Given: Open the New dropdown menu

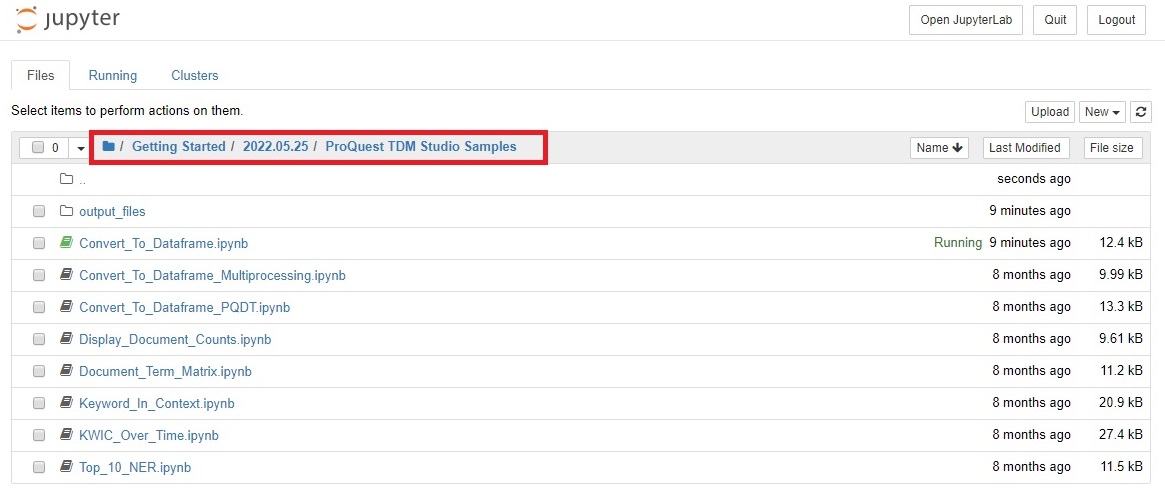Looking at the screenshot, I should (x=1102, y=112).
